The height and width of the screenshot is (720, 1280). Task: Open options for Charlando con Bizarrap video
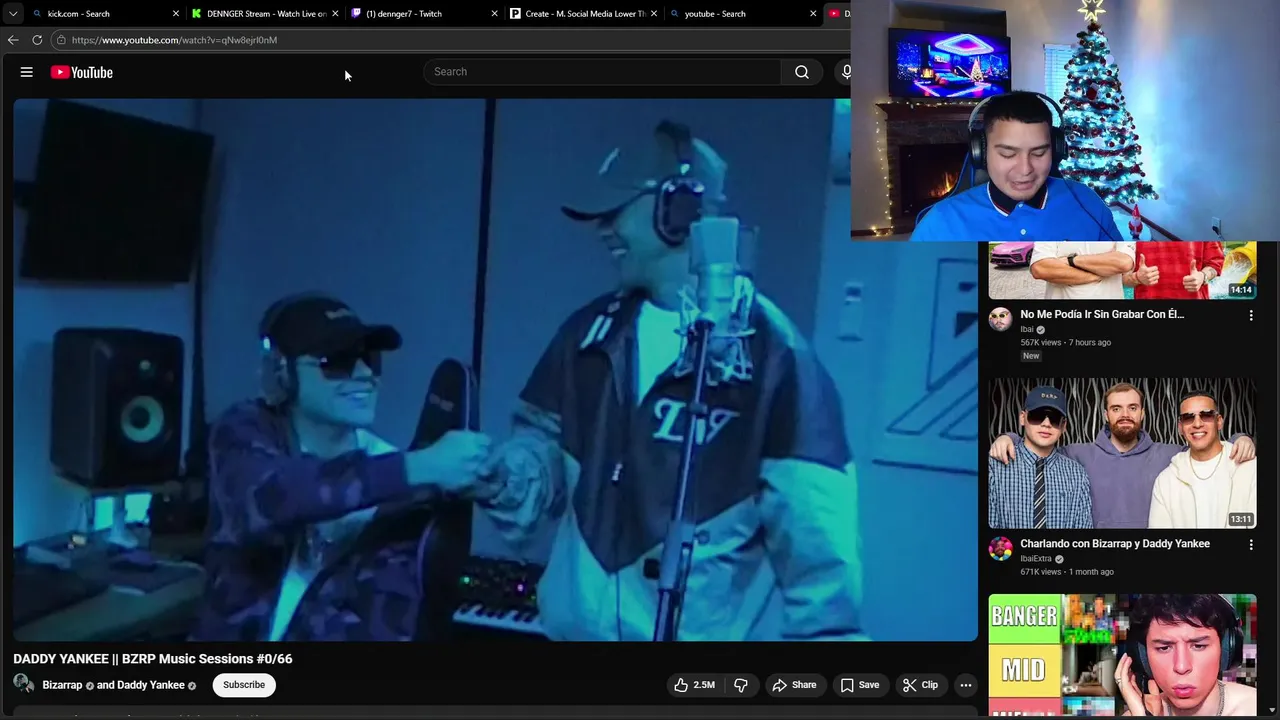click(1250, 545)
